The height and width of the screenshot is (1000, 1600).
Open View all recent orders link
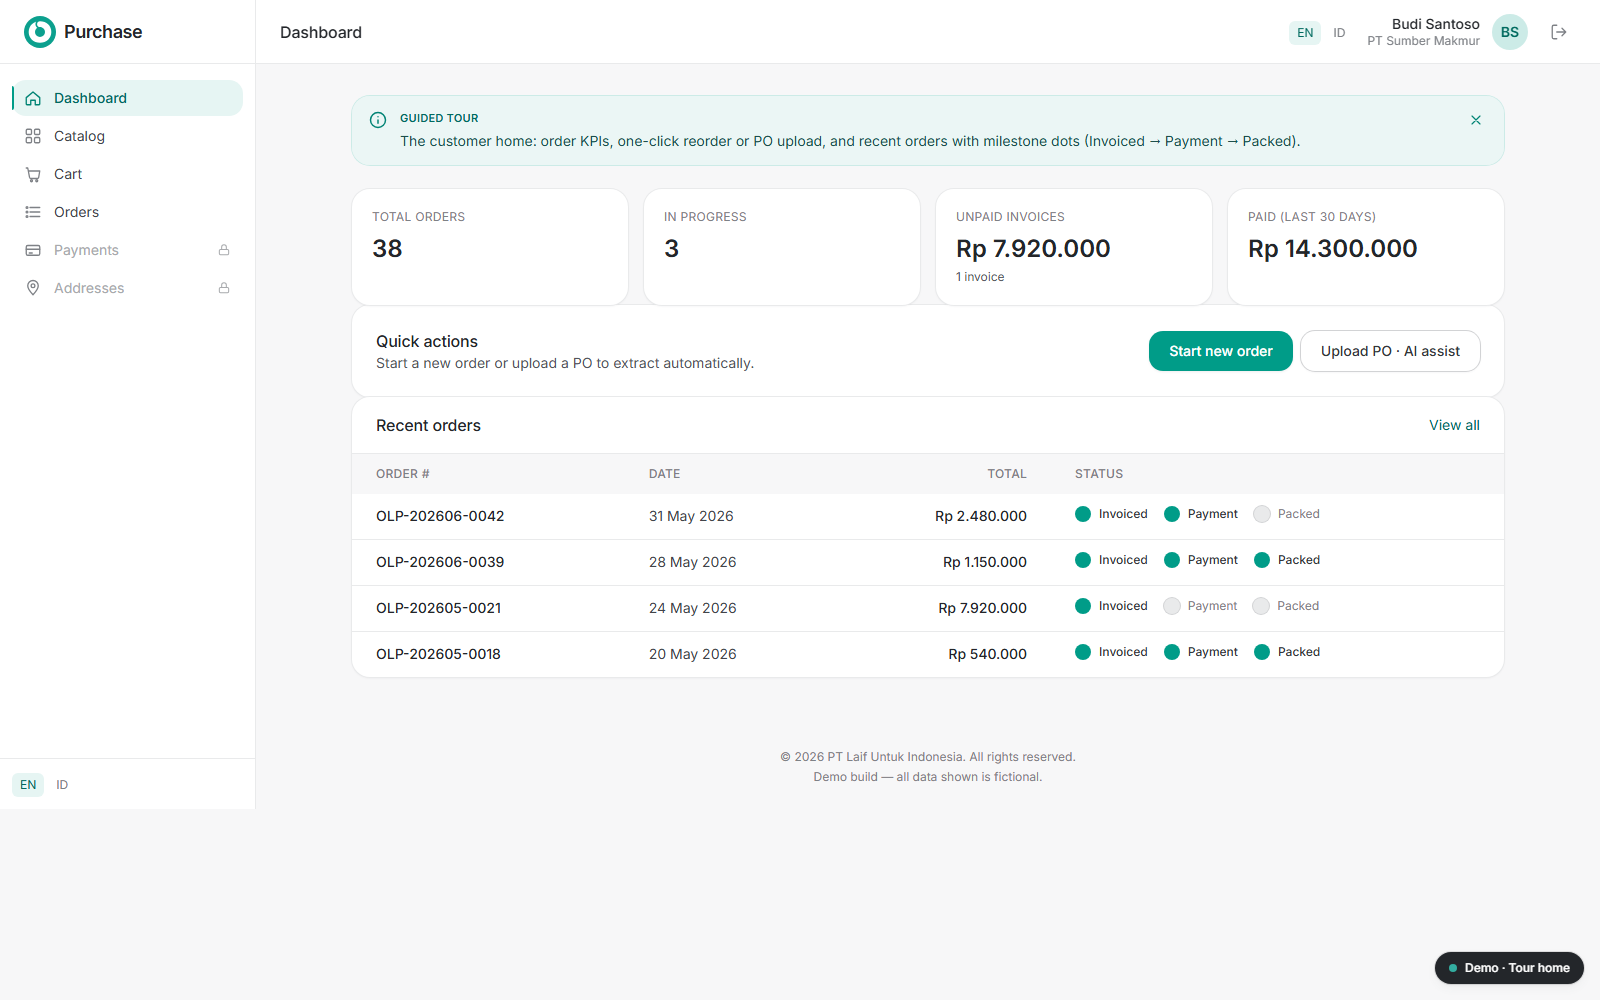point(1454,425)
